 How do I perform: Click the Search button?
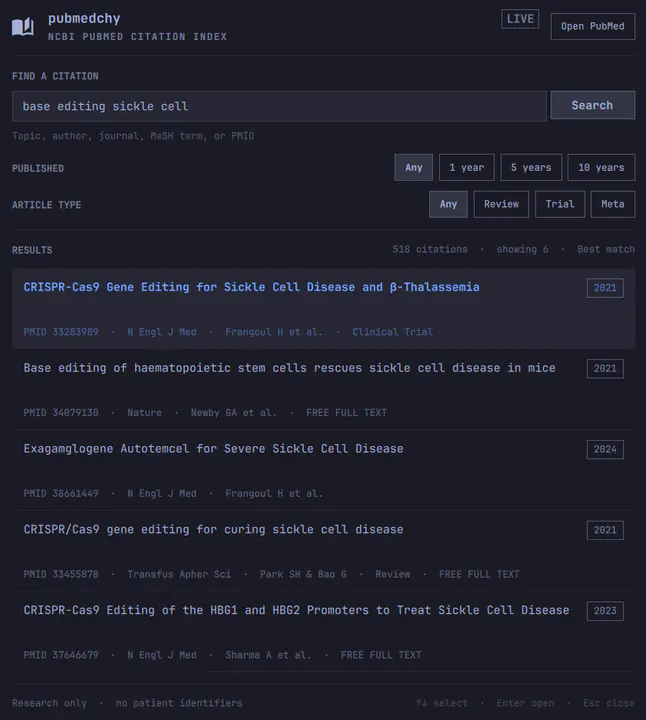[x=592, y=105]
